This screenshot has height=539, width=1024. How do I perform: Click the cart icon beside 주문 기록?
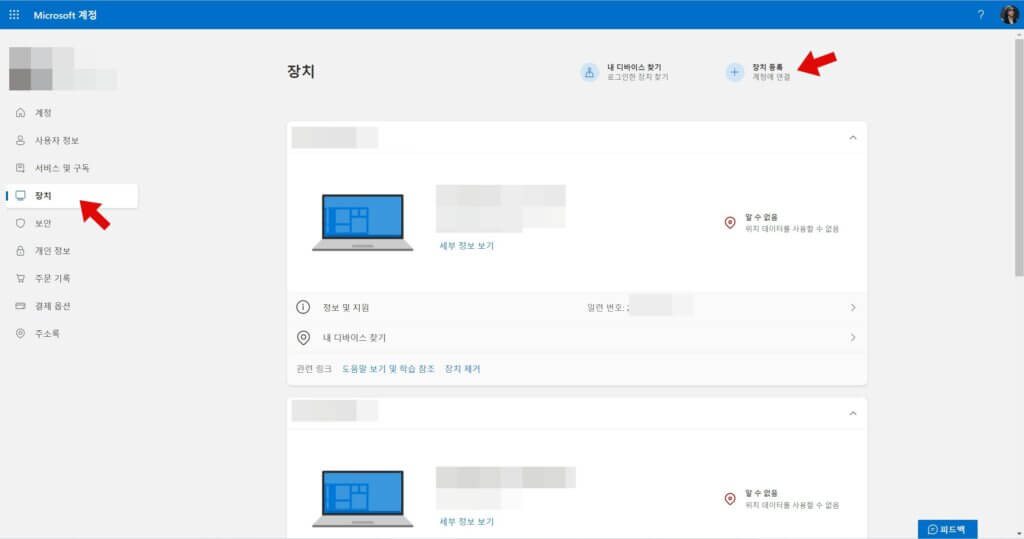click(20, 278)
